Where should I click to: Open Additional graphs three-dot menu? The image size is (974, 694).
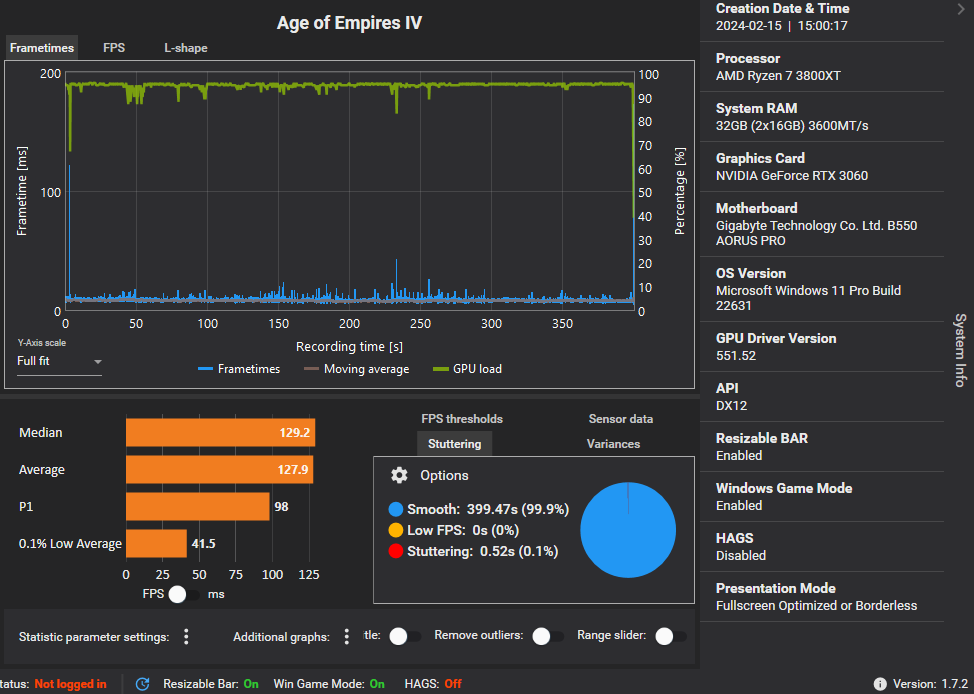pyautogui.click(x=347, y=636)
